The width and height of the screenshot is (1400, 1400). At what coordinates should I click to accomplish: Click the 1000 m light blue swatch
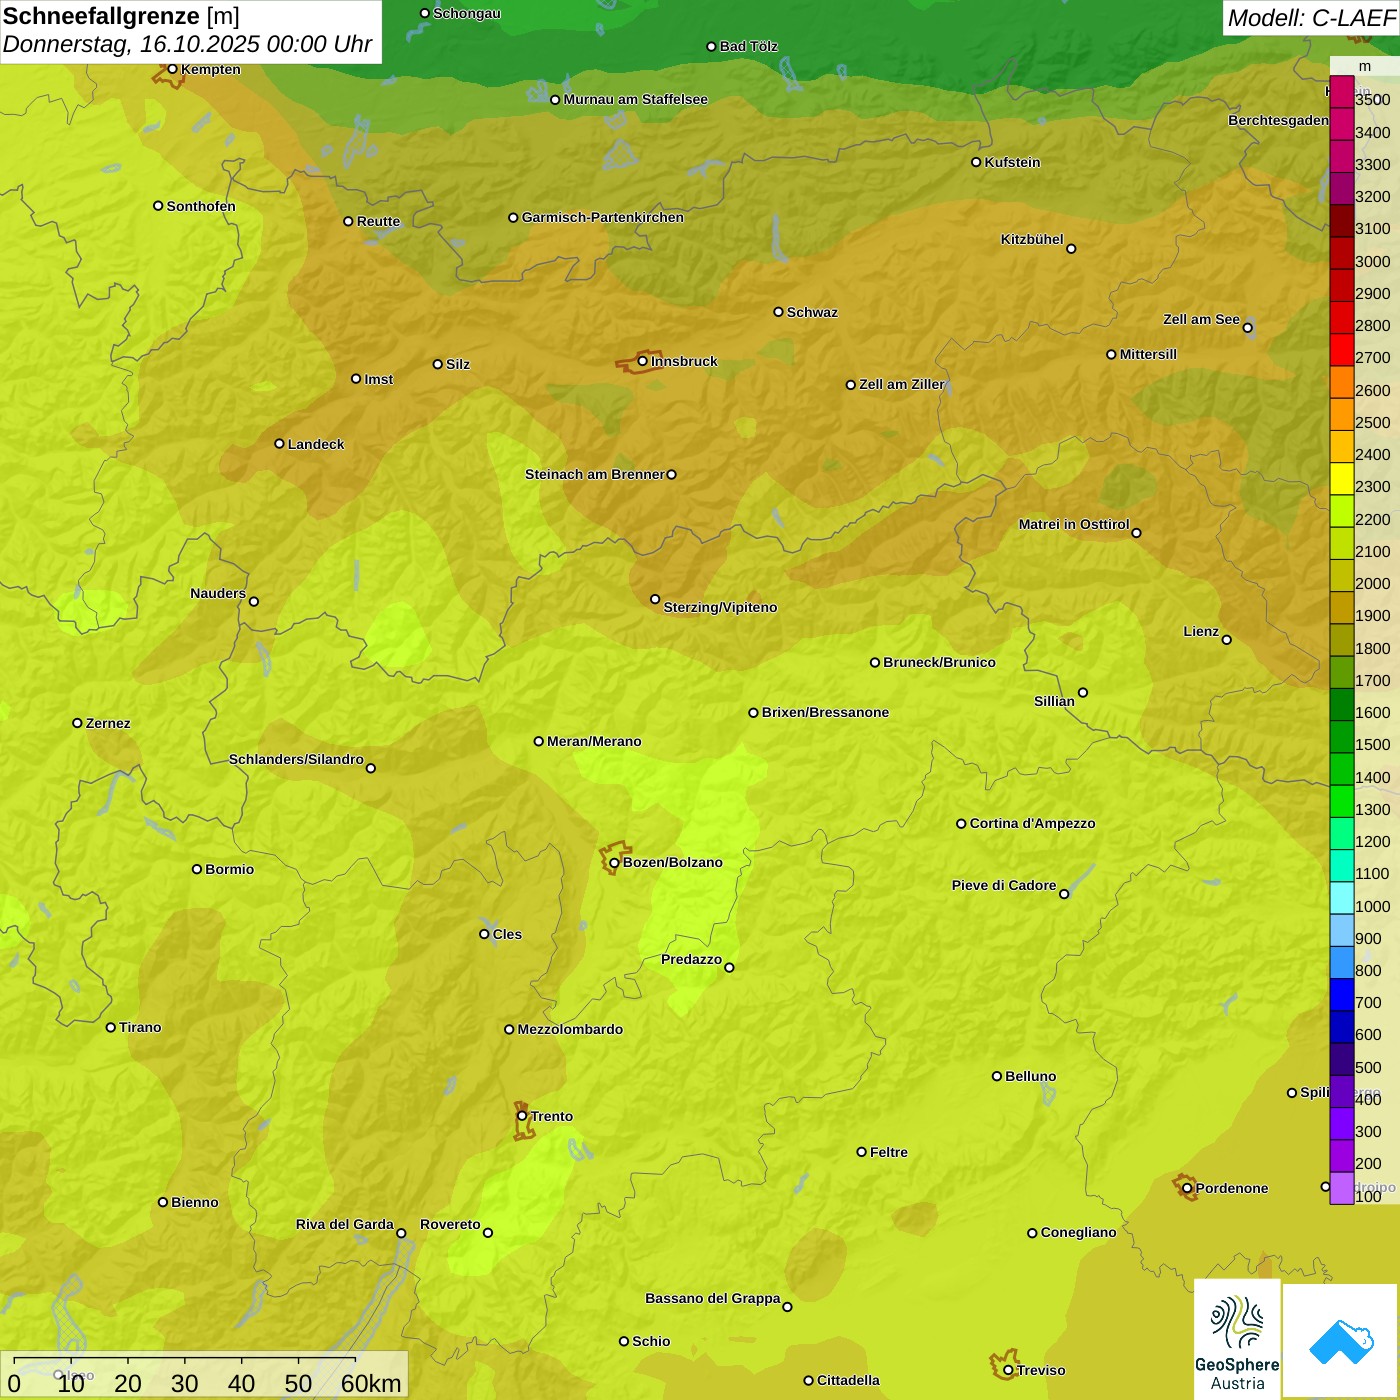click(x=1342, y=898)
